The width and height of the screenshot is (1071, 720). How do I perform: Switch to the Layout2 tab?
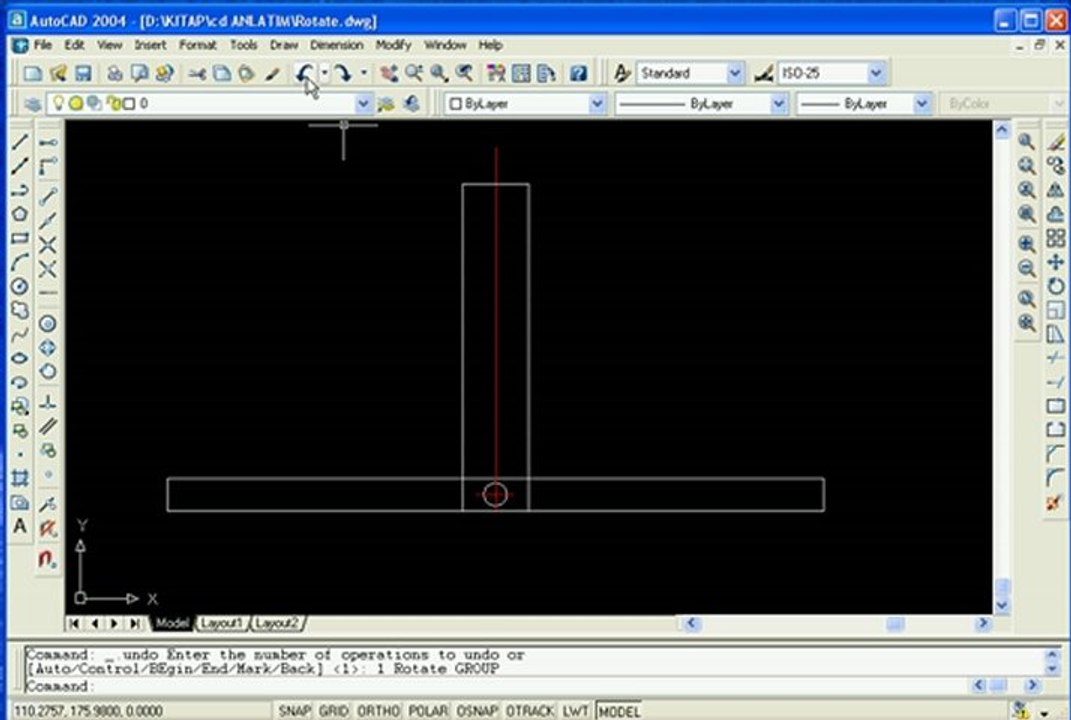(277, 623)
